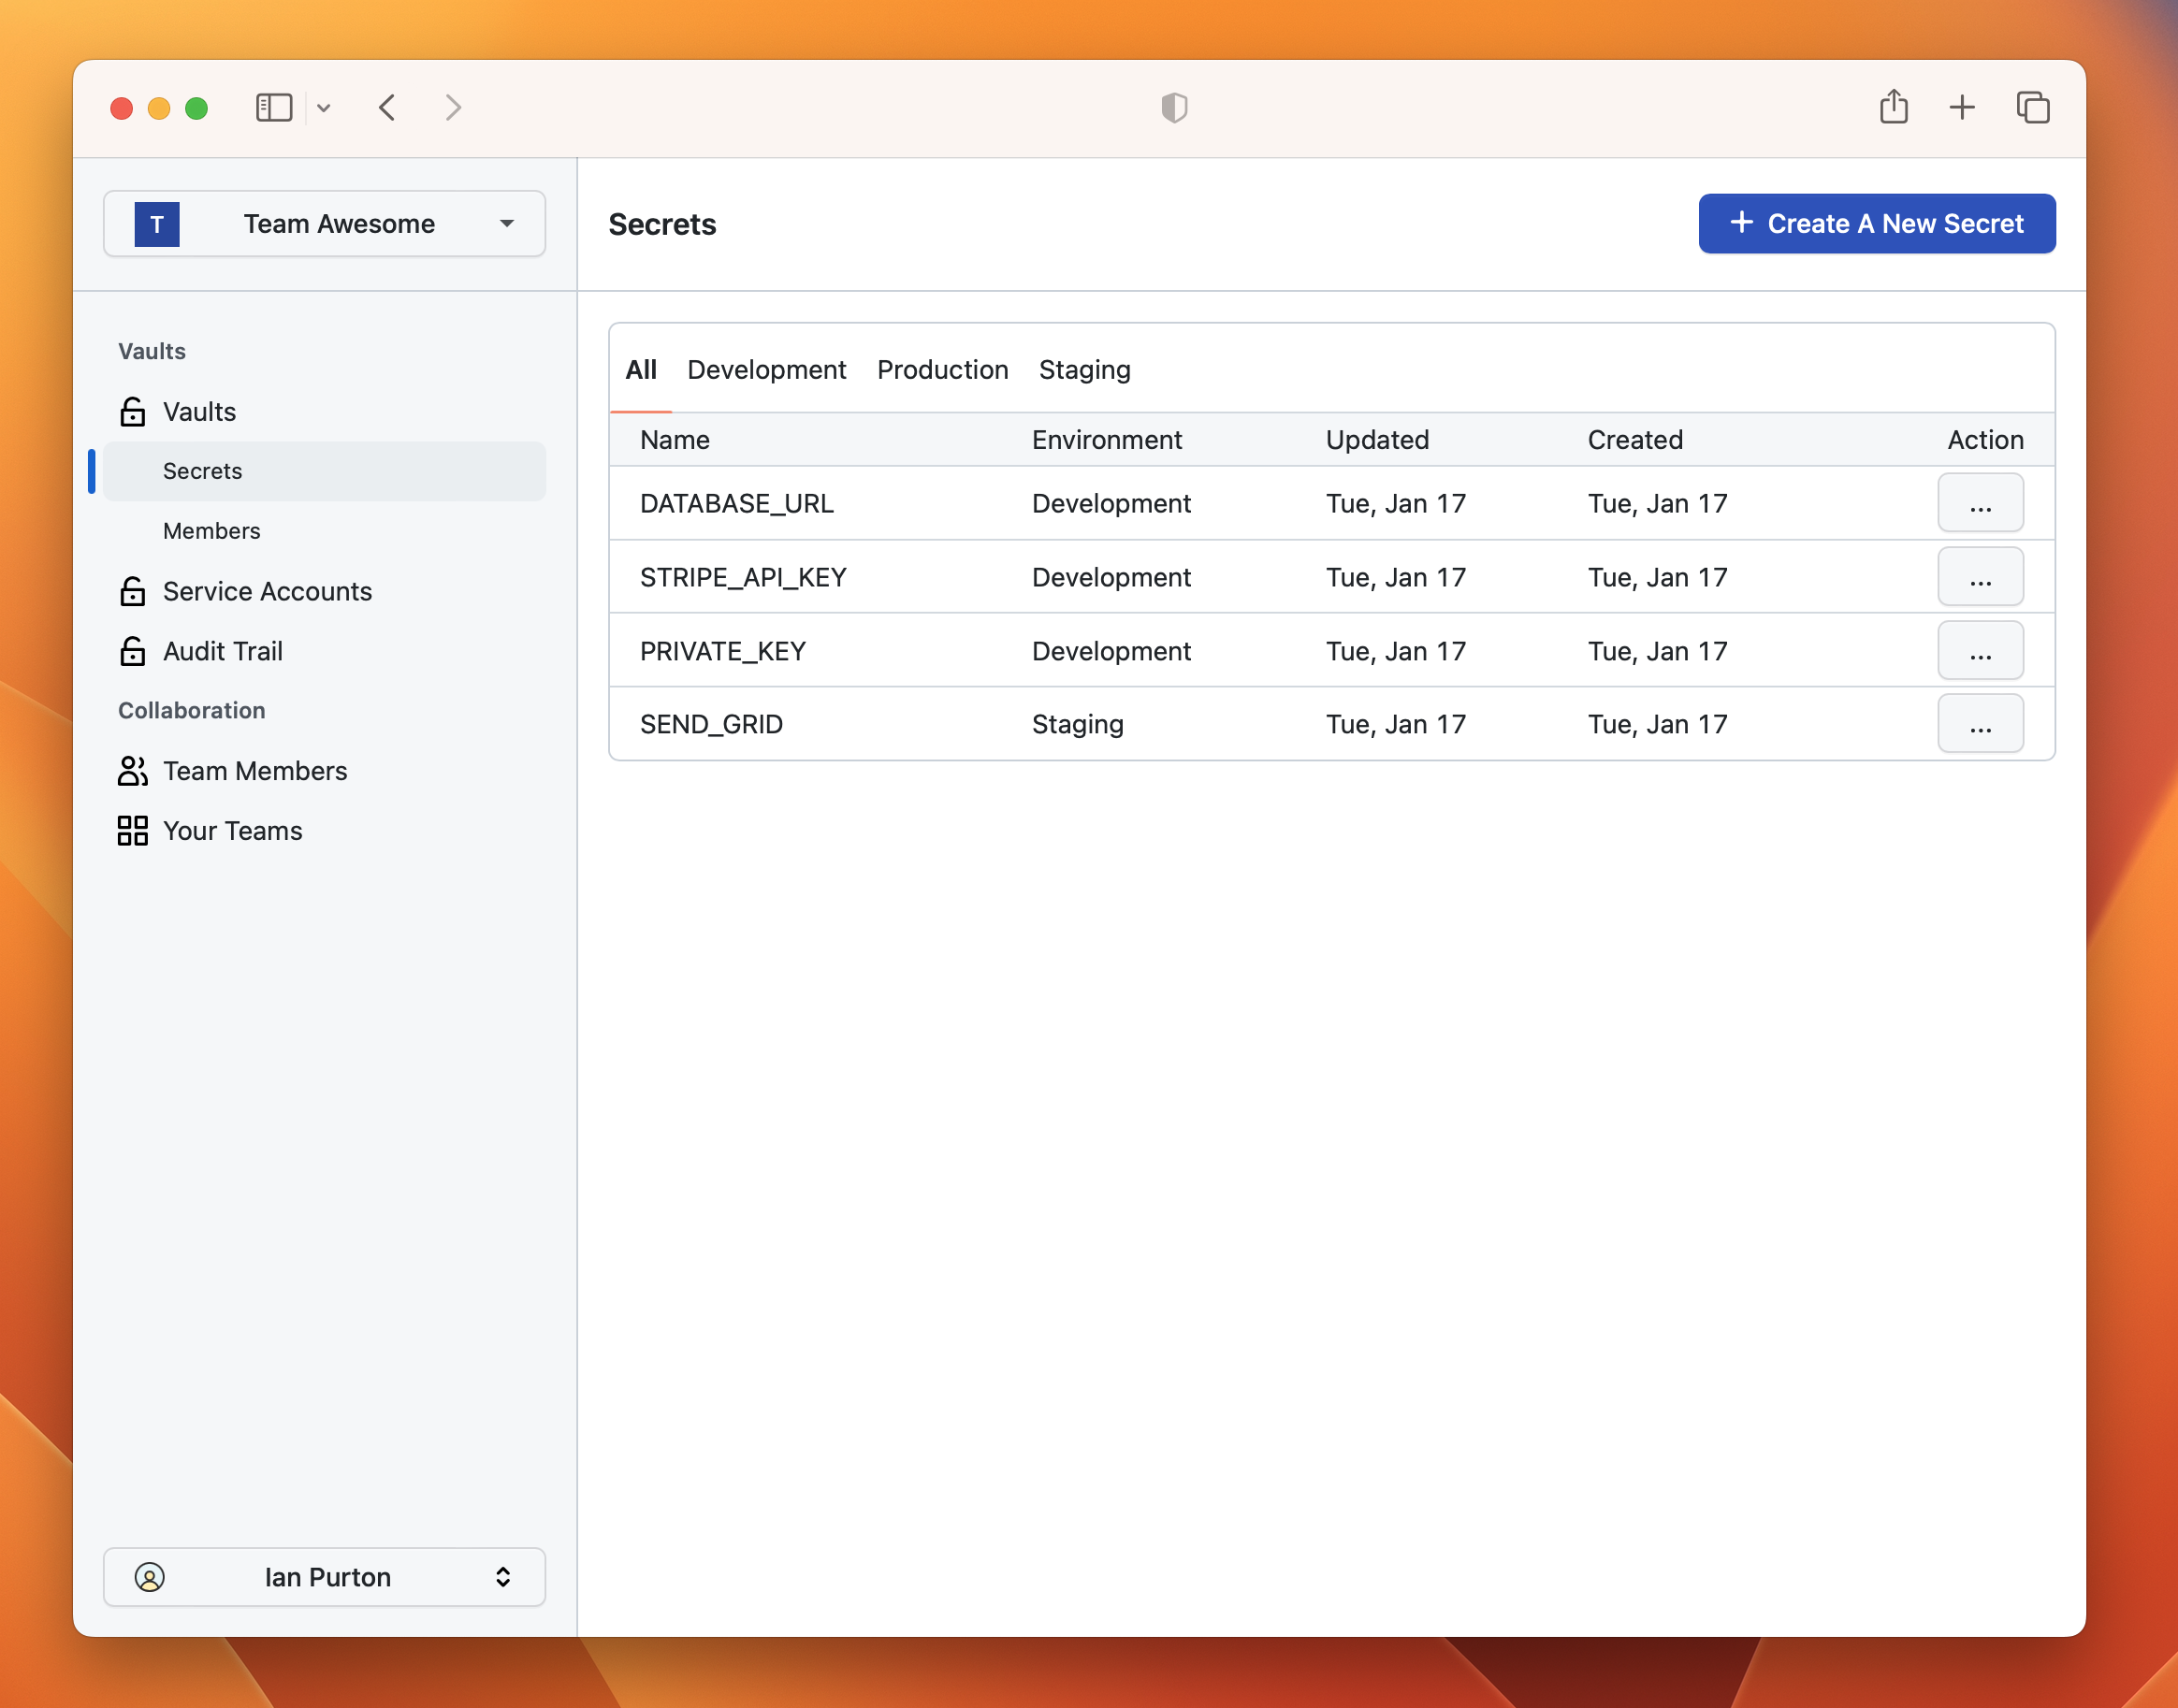Select the Development environment filter
Screen dimensions: 2178x1708
[x=767, y=368]
